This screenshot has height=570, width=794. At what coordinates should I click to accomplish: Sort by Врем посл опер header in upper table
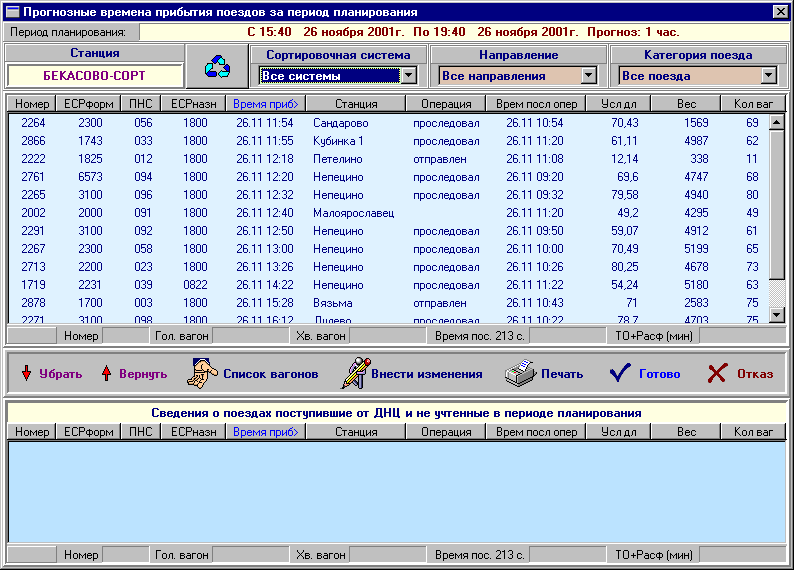[x=536, y=104]
